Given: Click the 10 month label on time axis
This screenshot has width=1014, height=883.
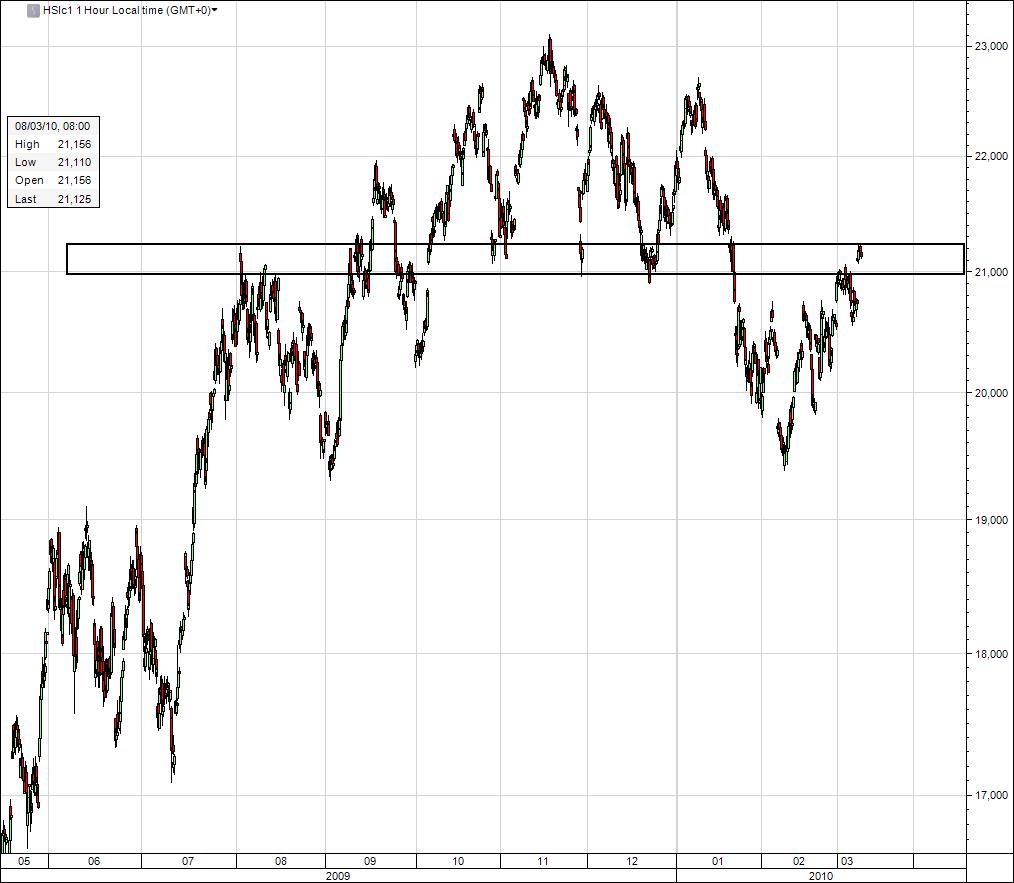Looking at the screenshot, I should coord(458,861).
